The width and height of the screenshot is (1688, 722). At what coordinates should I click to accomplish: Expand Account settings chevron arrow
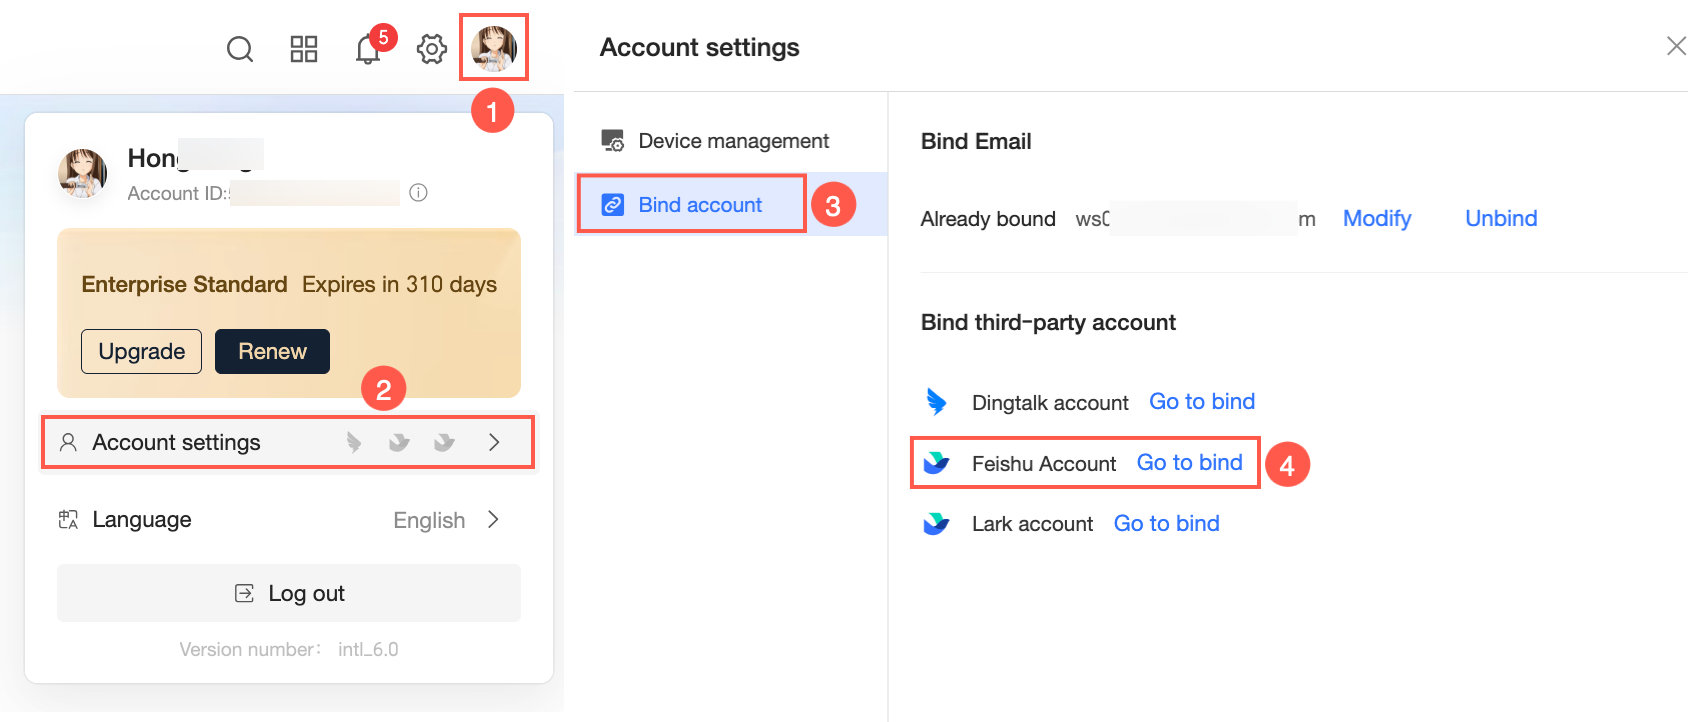pyautogui.click(x=494, y=442)
